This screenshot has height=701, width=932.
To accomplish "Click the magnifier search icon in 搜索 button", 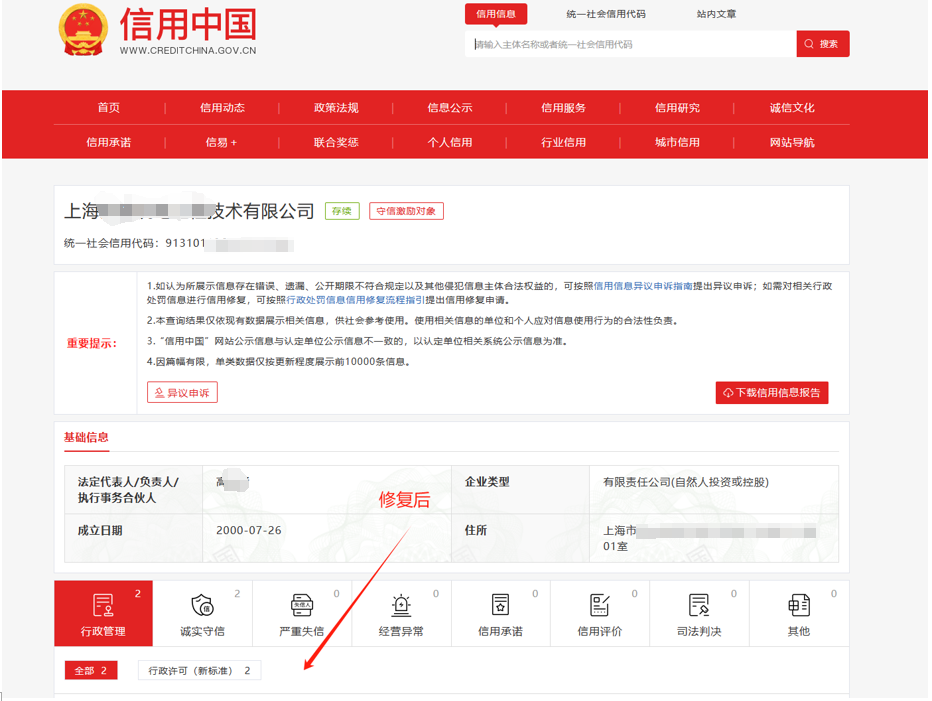I will click(808, 44).
